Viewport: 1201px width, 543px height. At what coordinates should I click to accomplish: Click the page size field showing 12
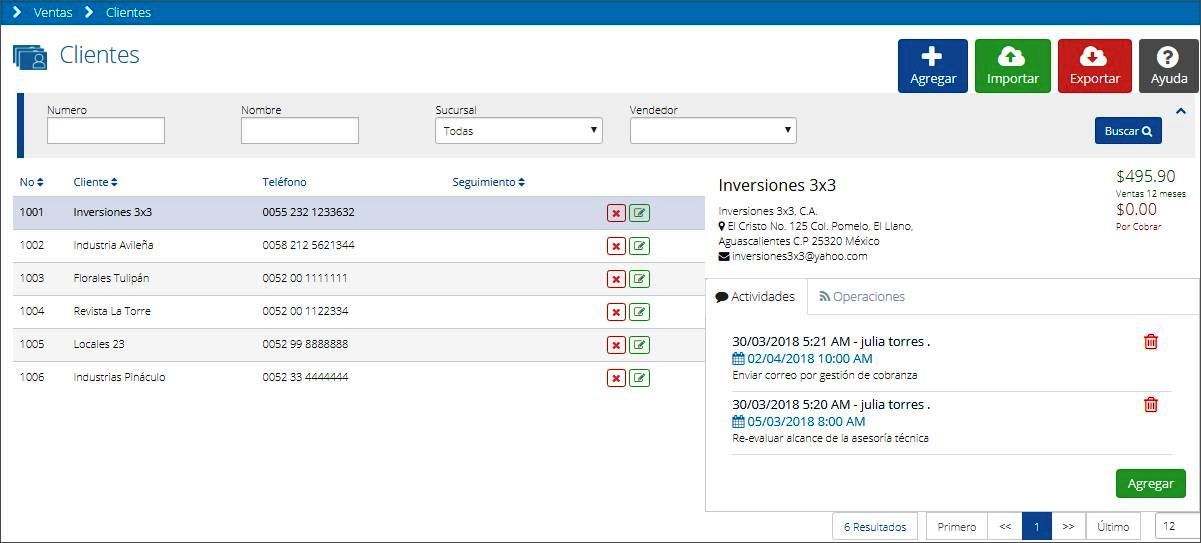[x=1176, y=526]
